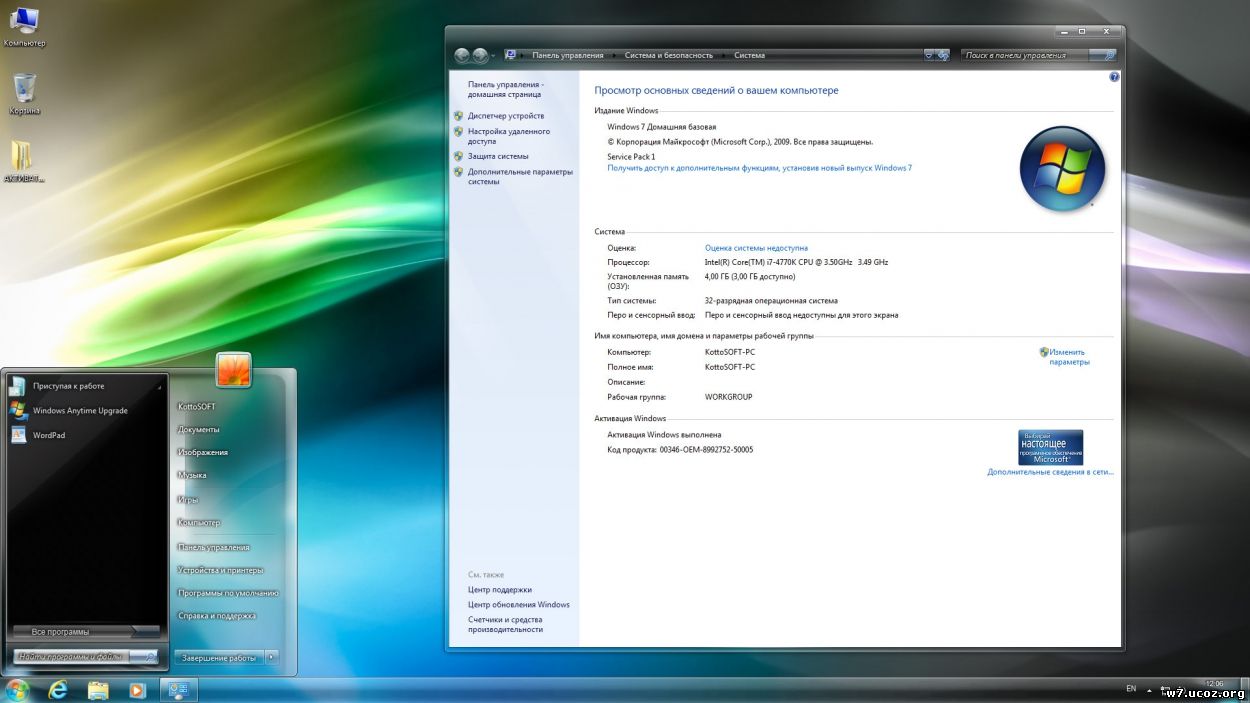Click the refresh icon in the address bar
Image resolution: width=1250 pixels, height=703 pixels.
(940, 55)
